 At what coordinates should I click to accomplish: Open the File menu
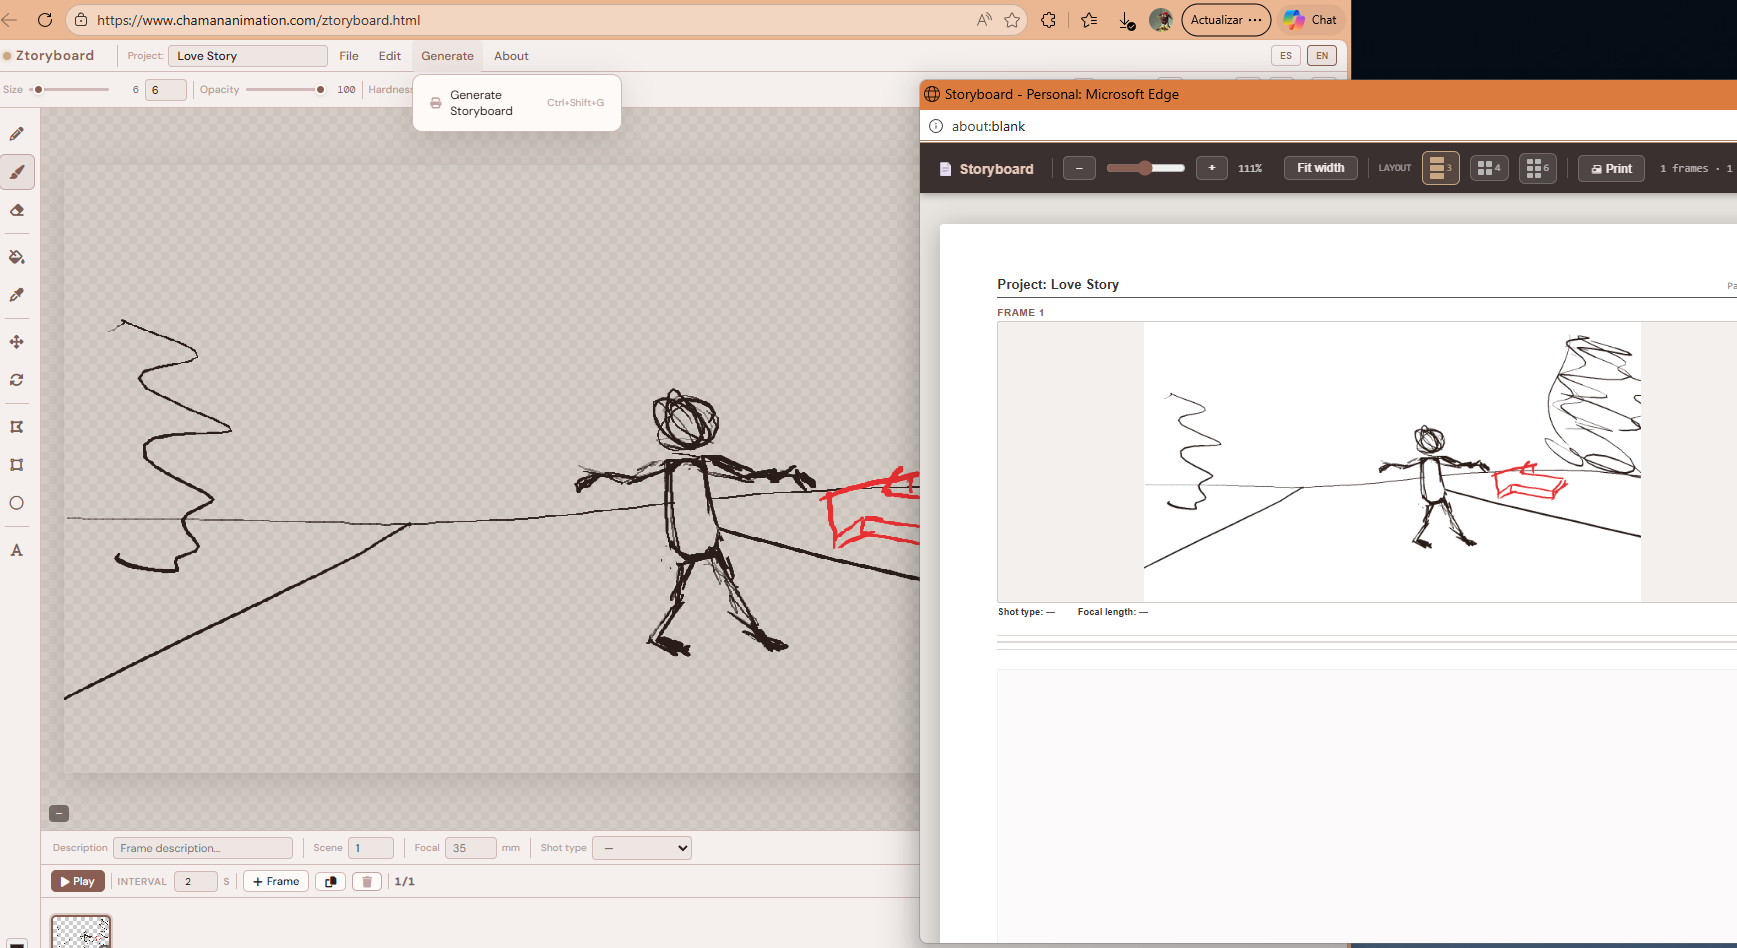coord(349,56)
